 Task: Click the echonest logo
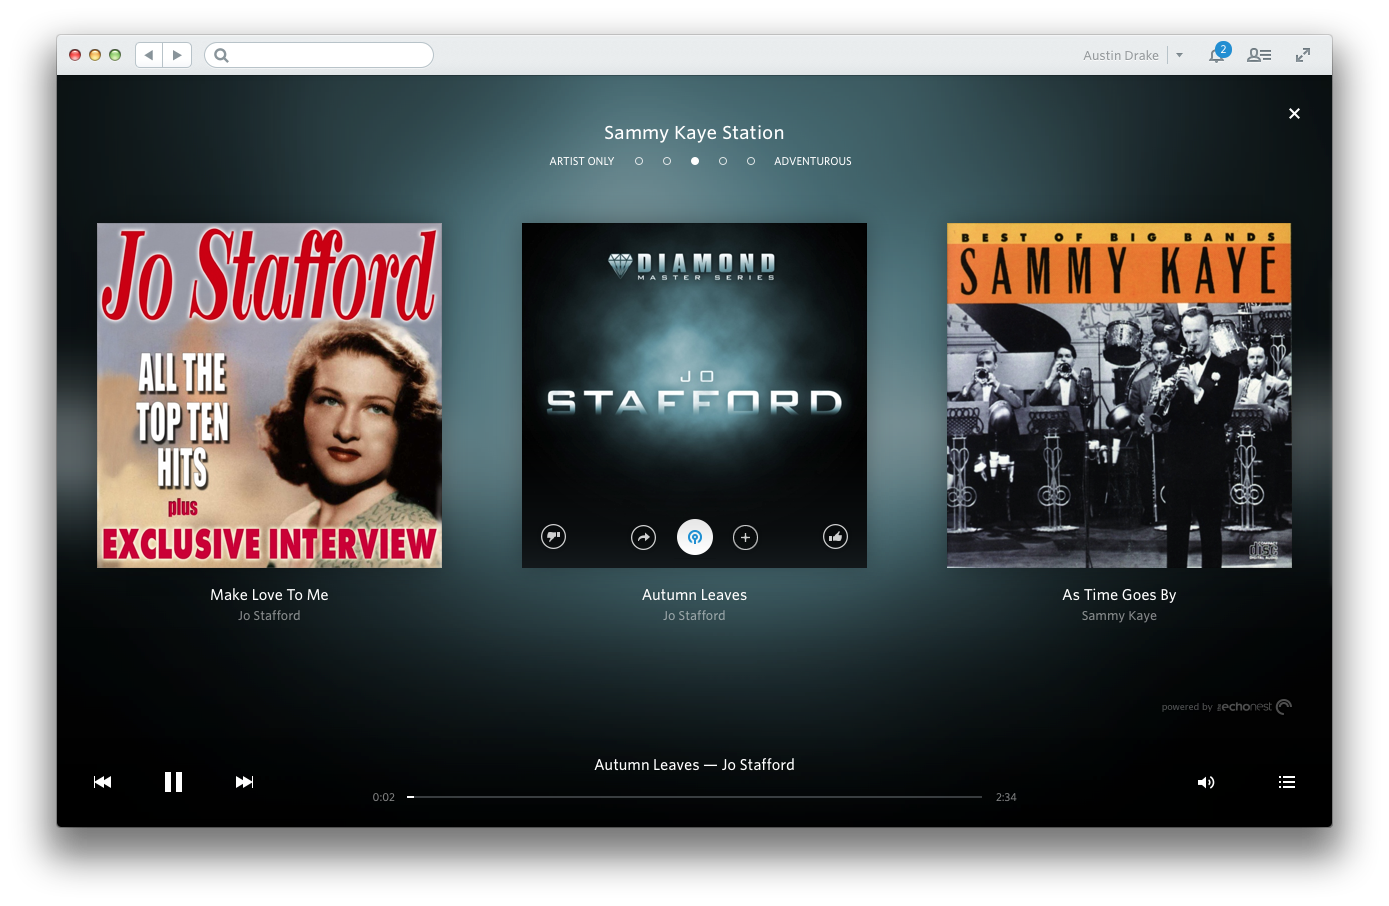[1254, 707]
